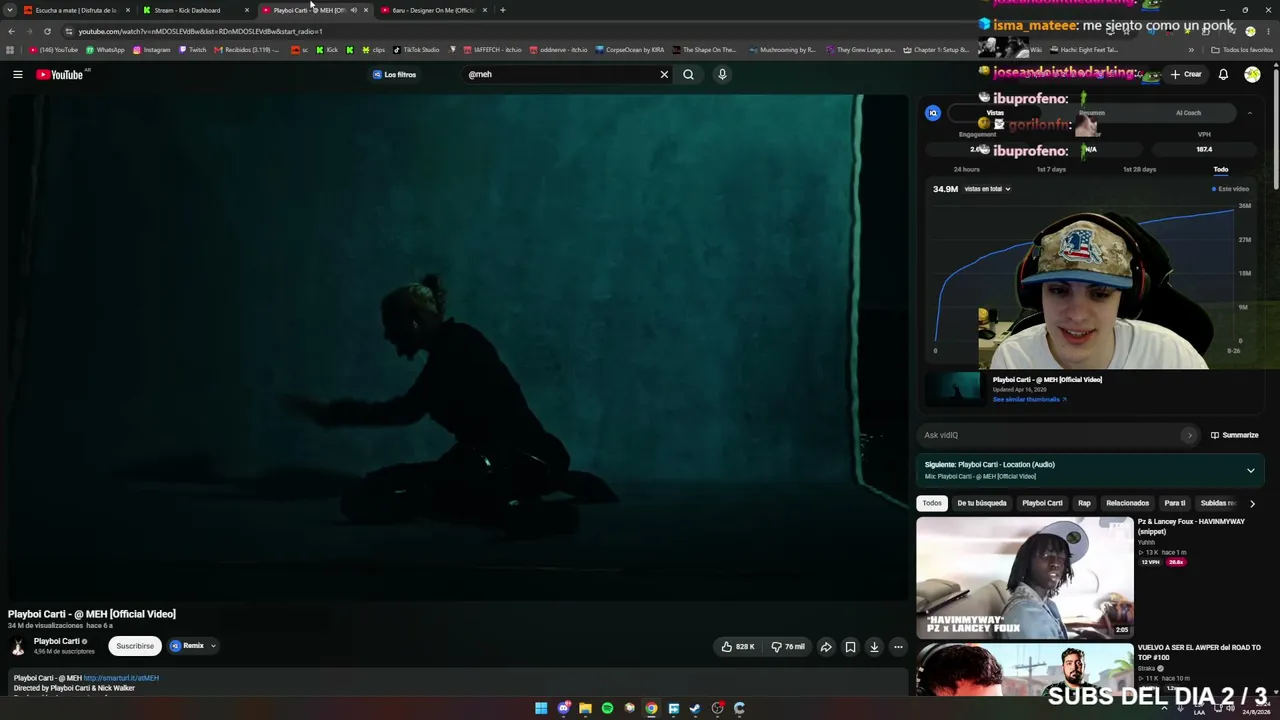Go to YouTube home via logo

point(60,74)
